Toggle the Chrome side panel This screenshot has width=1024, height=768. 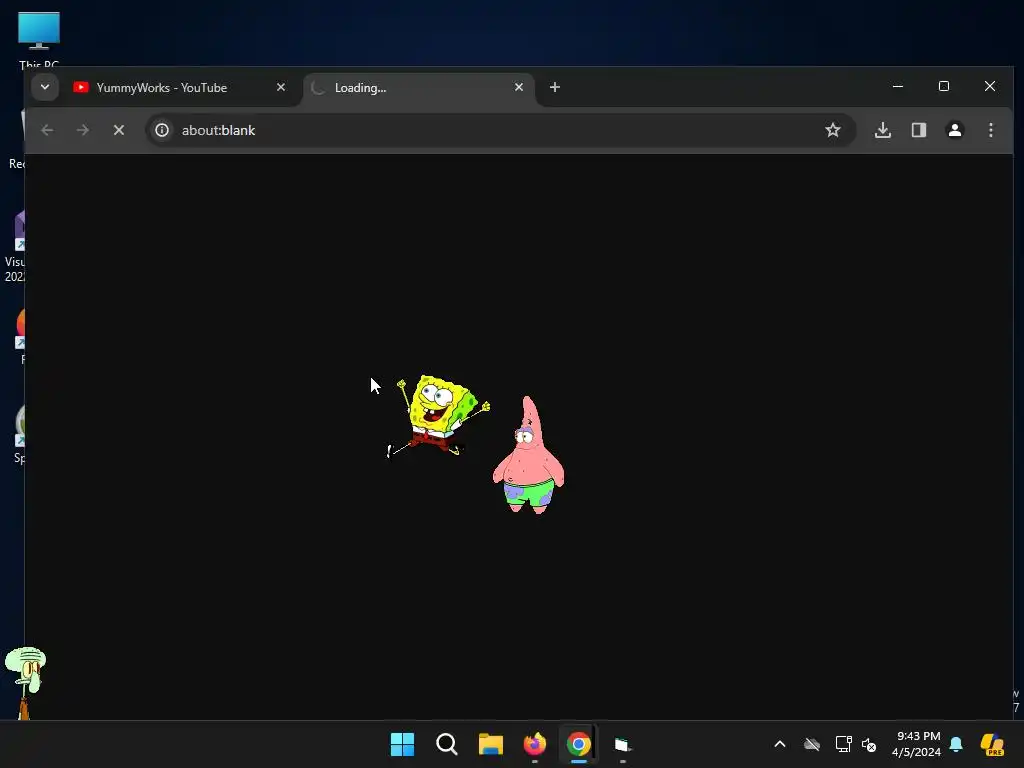(919, 130)
